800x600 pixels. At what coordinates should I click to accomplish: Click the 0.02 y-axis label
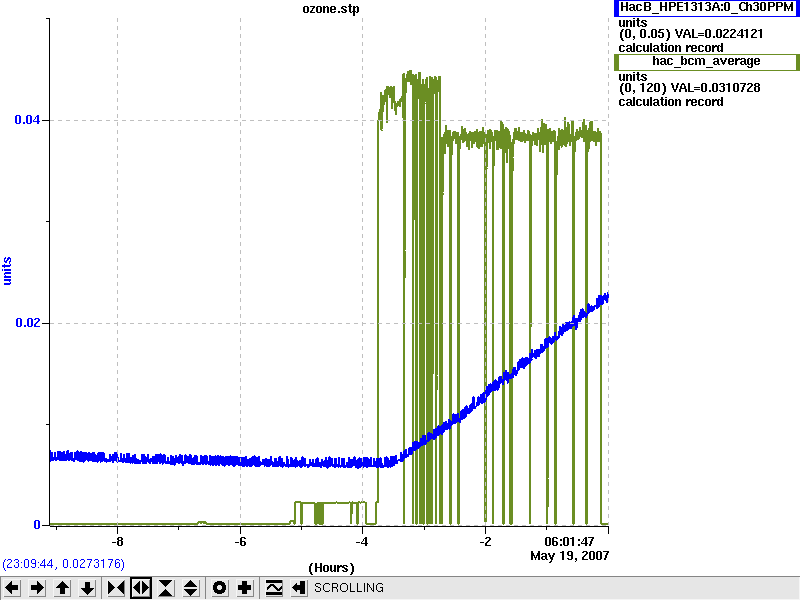[27, 322]
